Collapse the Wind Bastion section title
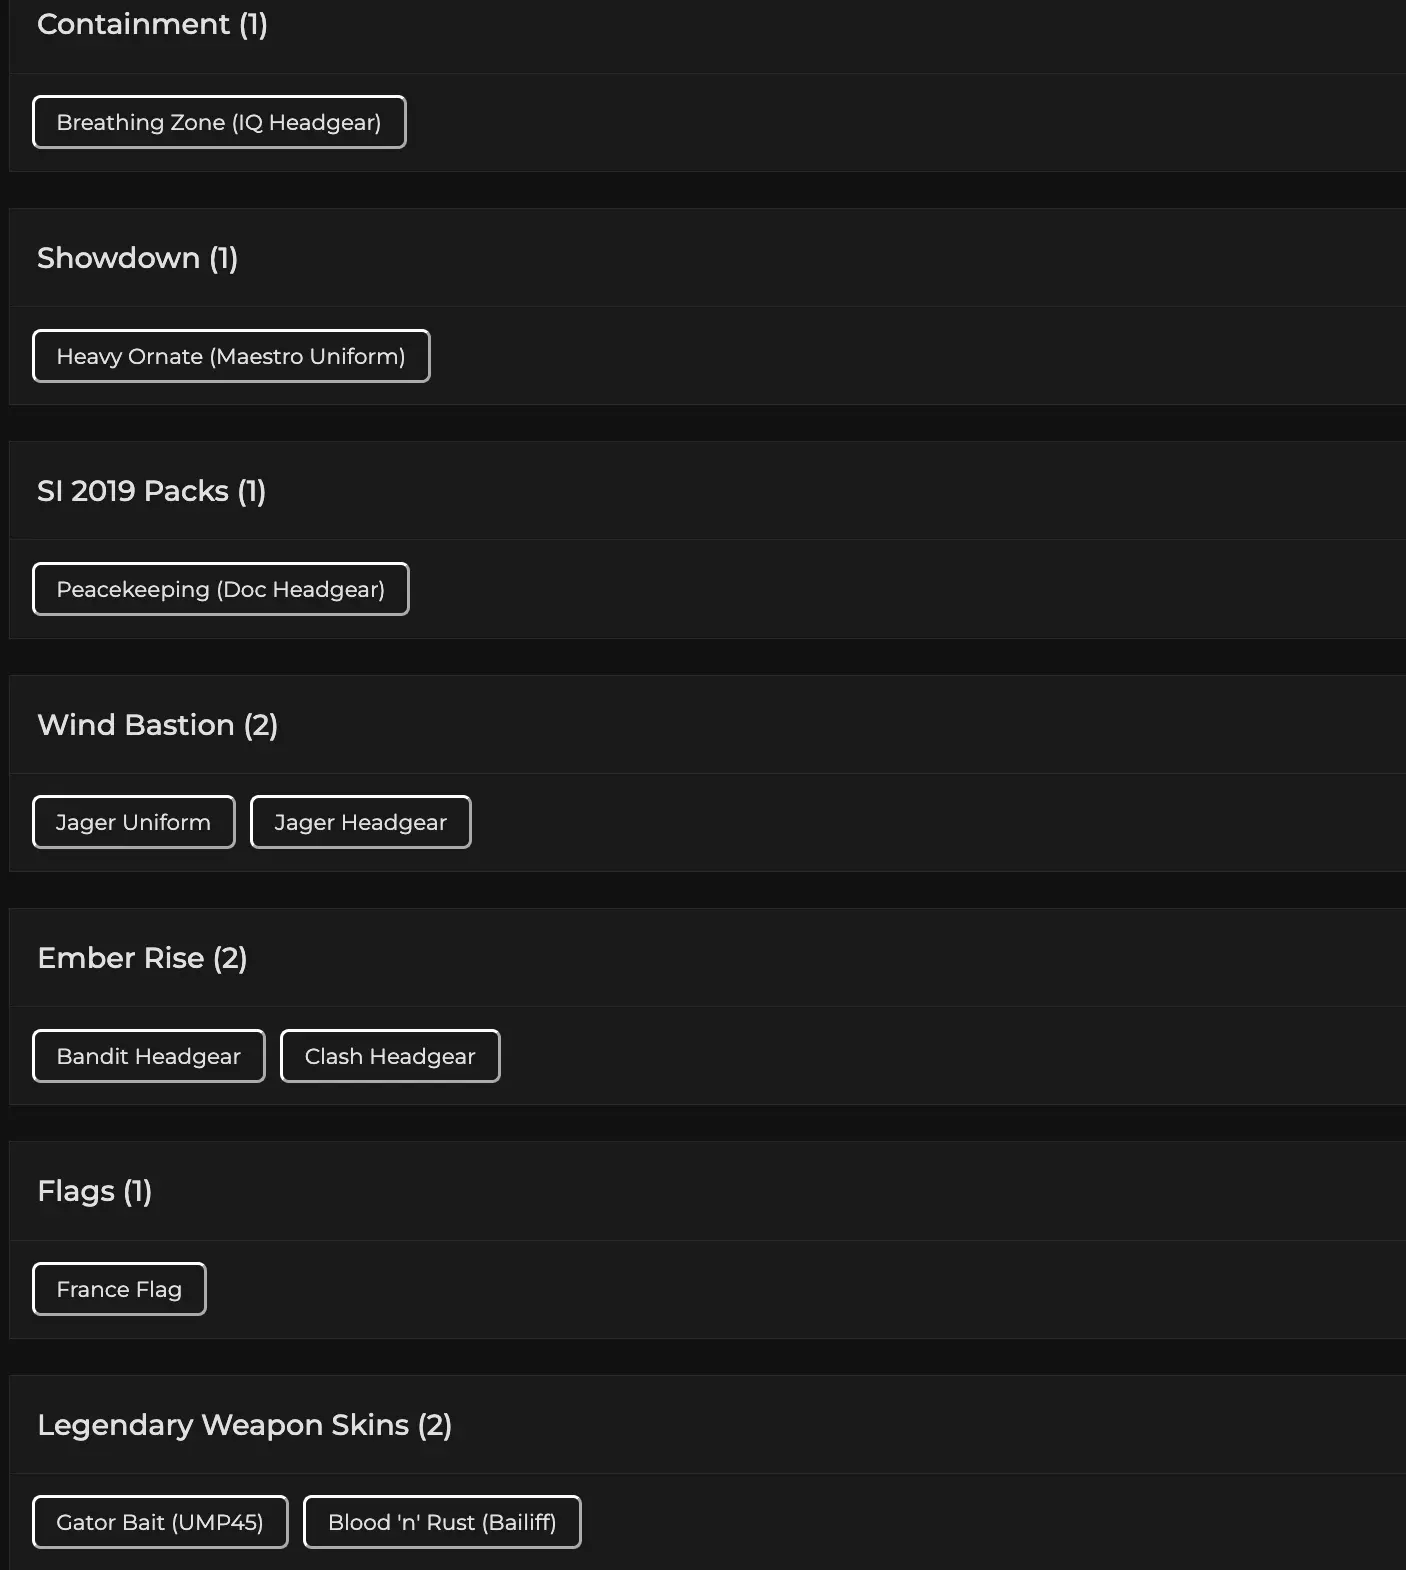Viewport: 1406px width, 1570px height. (135, 725)
